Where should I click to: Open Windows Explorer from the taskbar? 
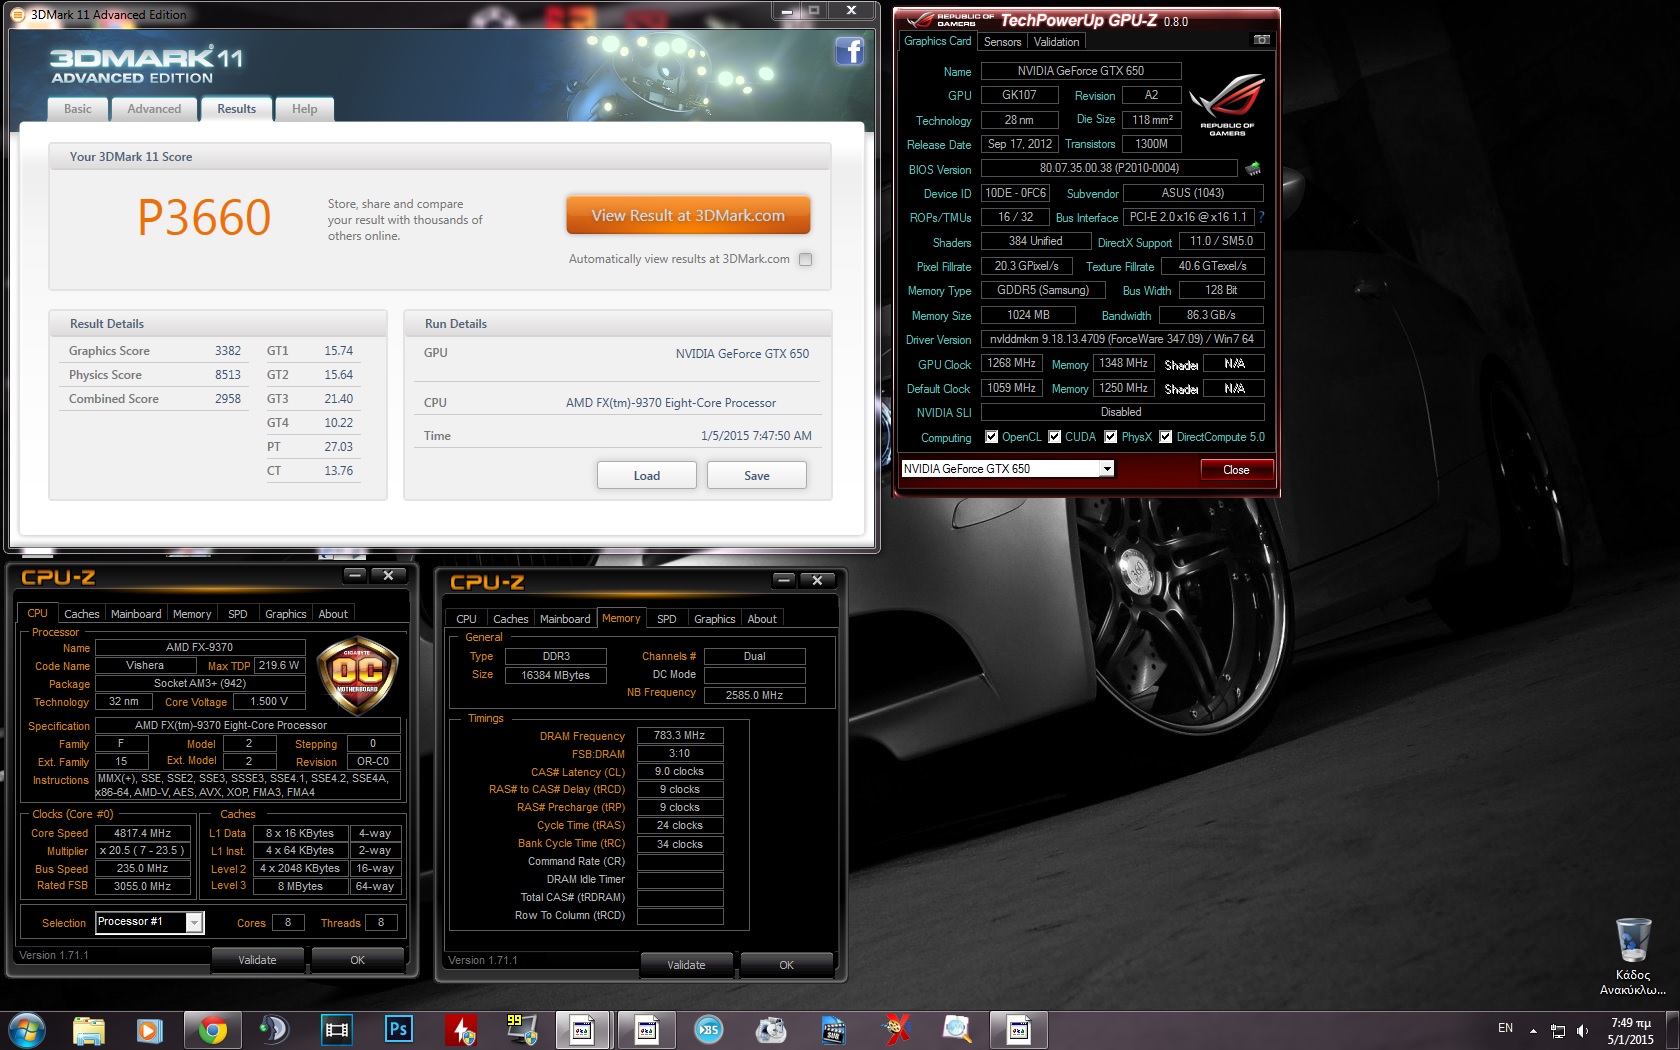(x=89, y=1030)
